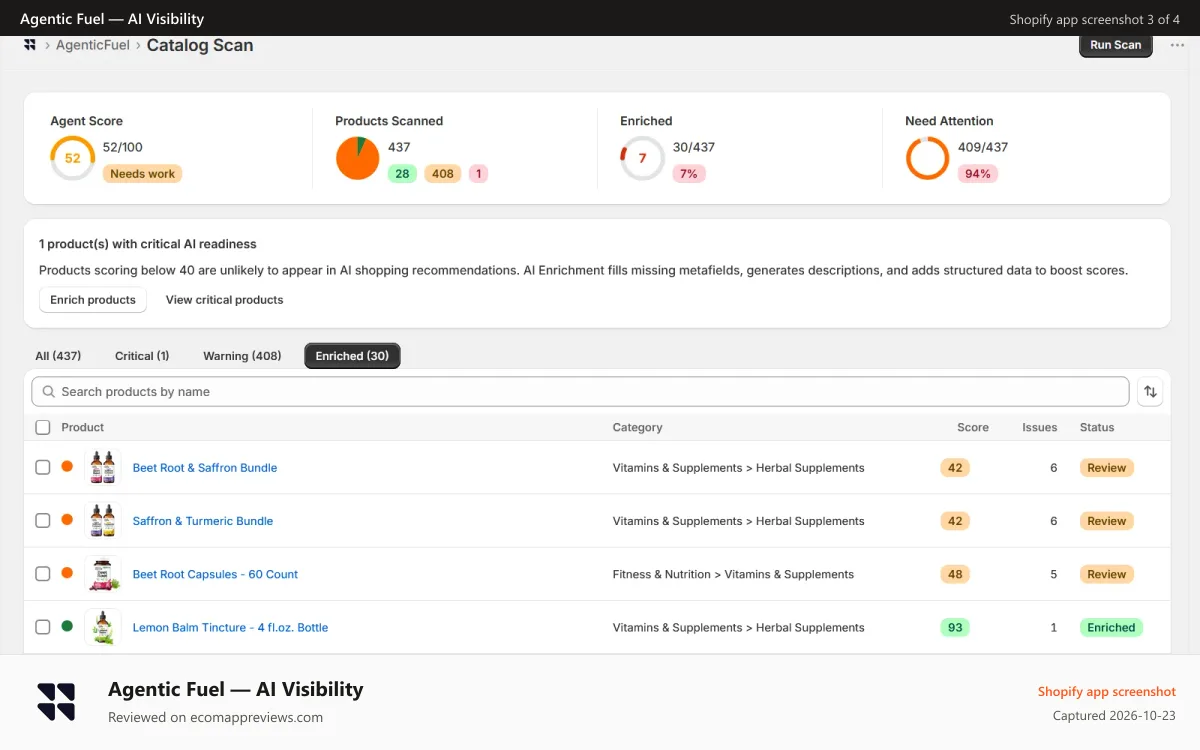Screen dimensions: 1200x750
Task: Open Lemon Balm Tincture product thumbnail
Action: tap(103, 627)
